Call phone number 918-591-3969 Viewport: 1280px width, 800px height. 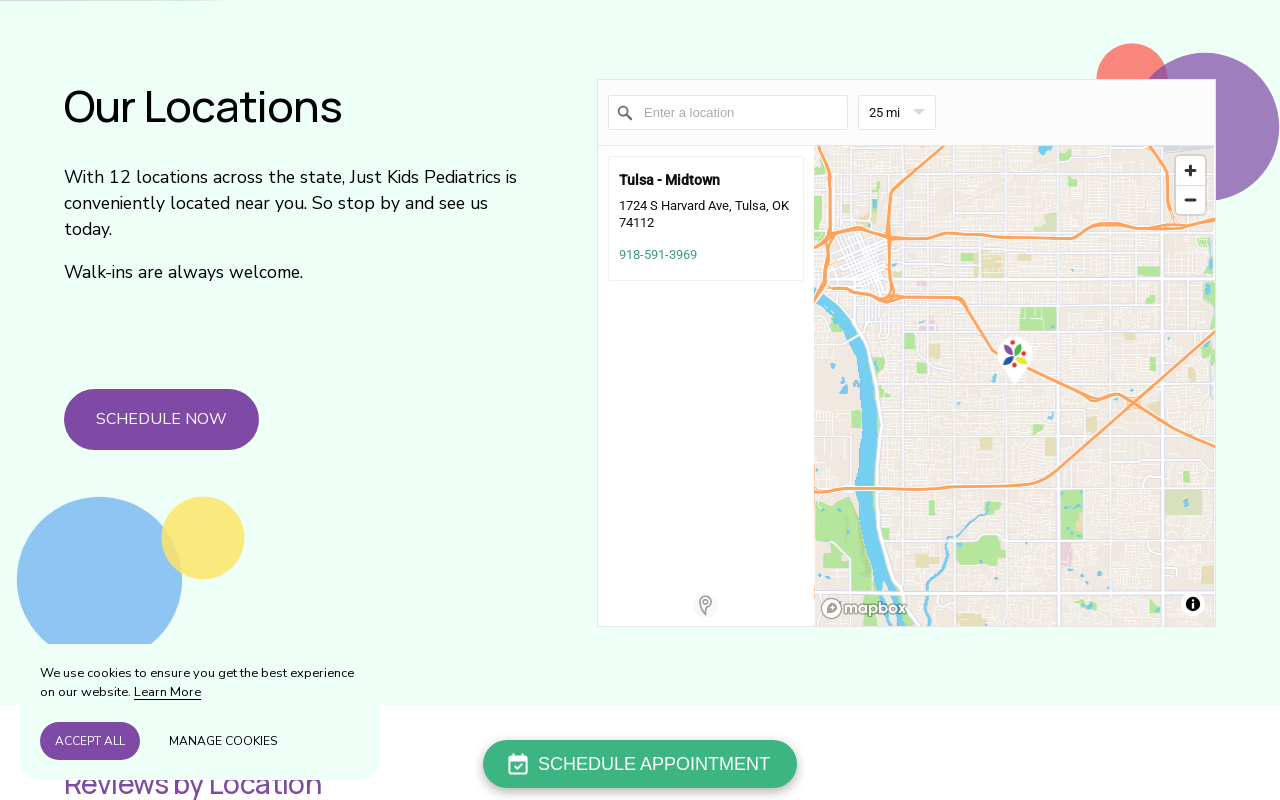pyautogui.click(x=658, y=255)
